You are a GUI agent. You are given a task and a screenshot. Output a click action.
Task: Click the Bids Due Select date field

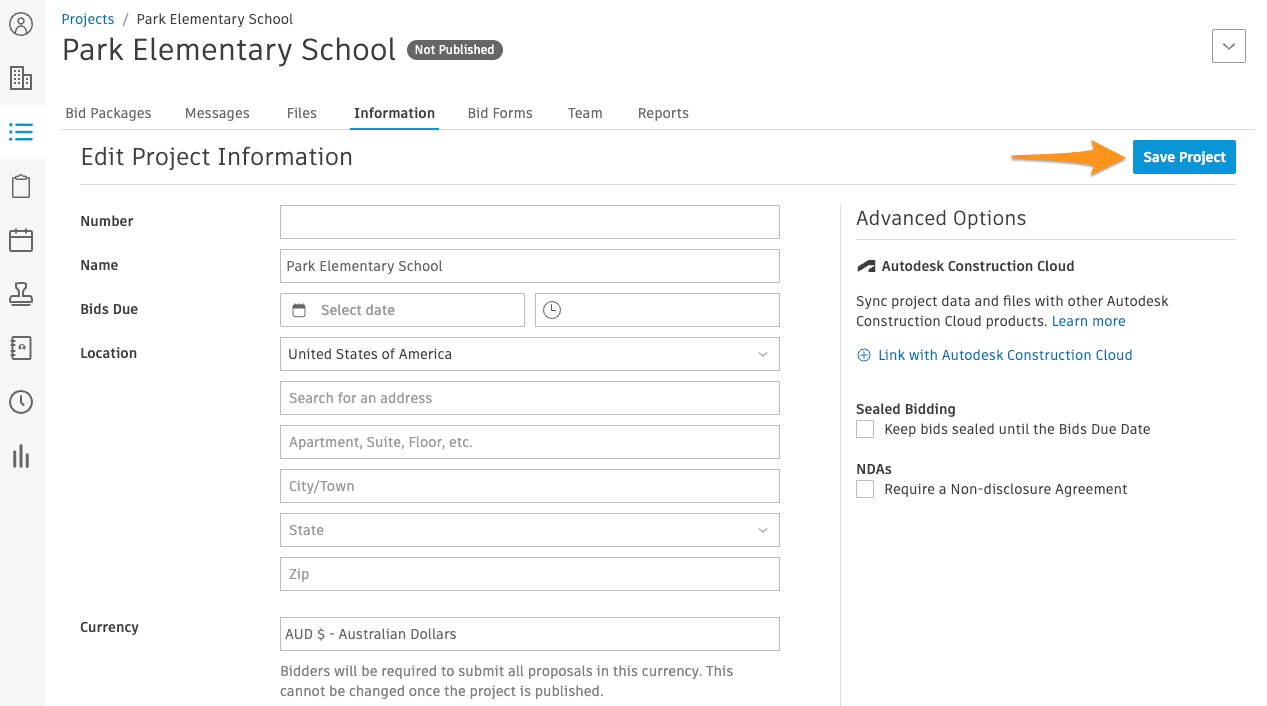[402, 310]
